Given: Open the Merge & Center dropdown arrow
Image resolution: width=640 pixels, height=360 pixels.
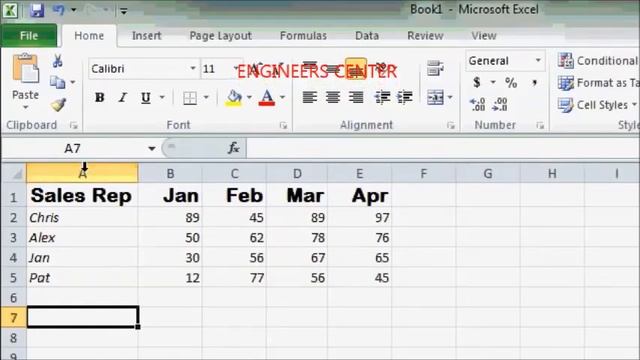Looking at the screenshot, I should tap(450, 98).
